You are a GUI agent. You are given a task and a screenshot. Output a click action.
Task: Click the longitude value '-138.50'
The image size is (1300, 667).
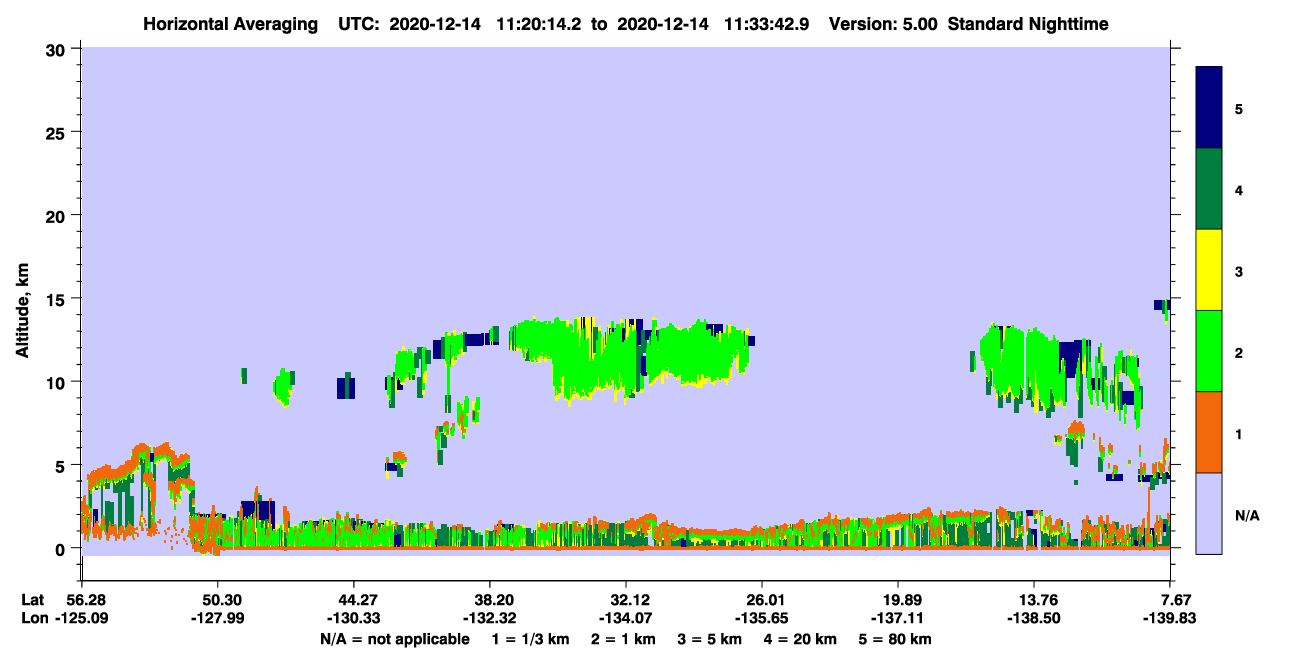1034,618
